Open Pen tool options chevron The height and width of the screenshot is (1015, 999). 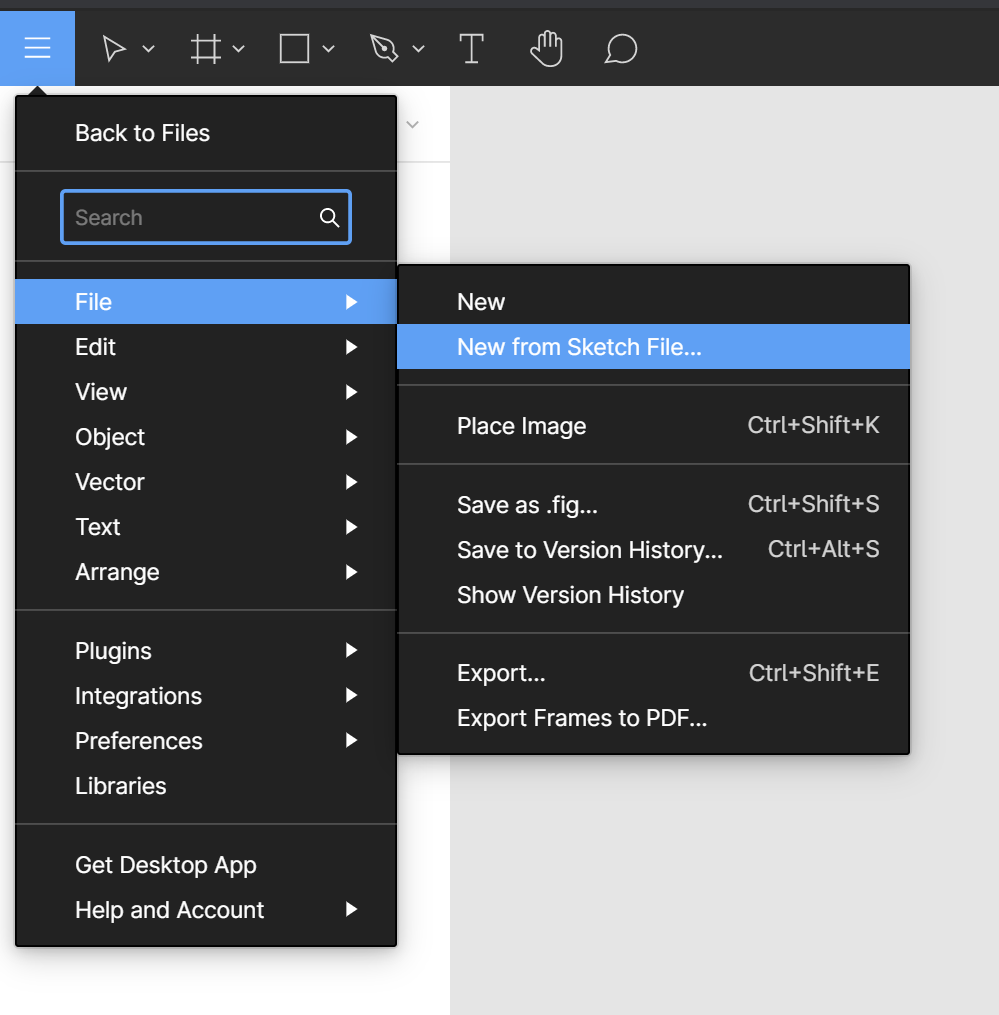[x=418, y=49]
